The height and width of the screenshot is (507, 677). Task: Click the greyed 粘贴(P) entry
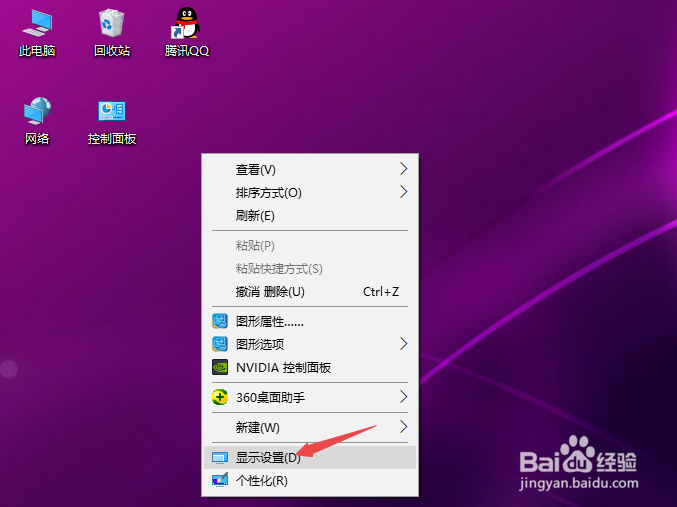coord(310,245)
